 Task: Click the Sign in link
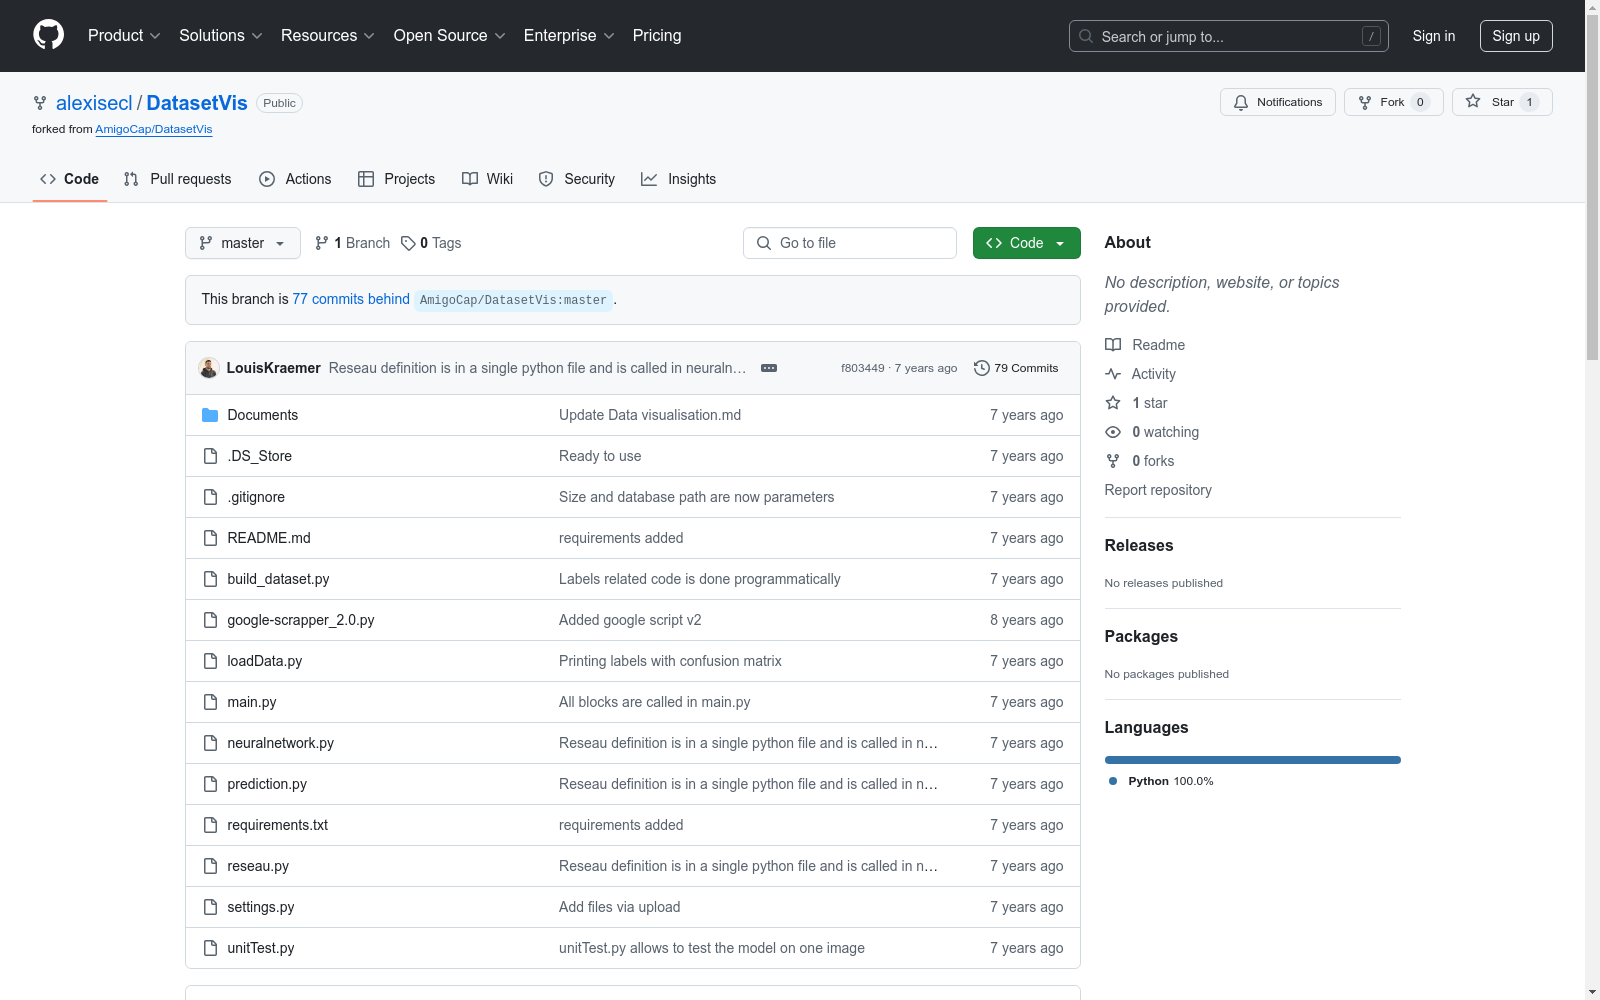[x=1434, y=36]
